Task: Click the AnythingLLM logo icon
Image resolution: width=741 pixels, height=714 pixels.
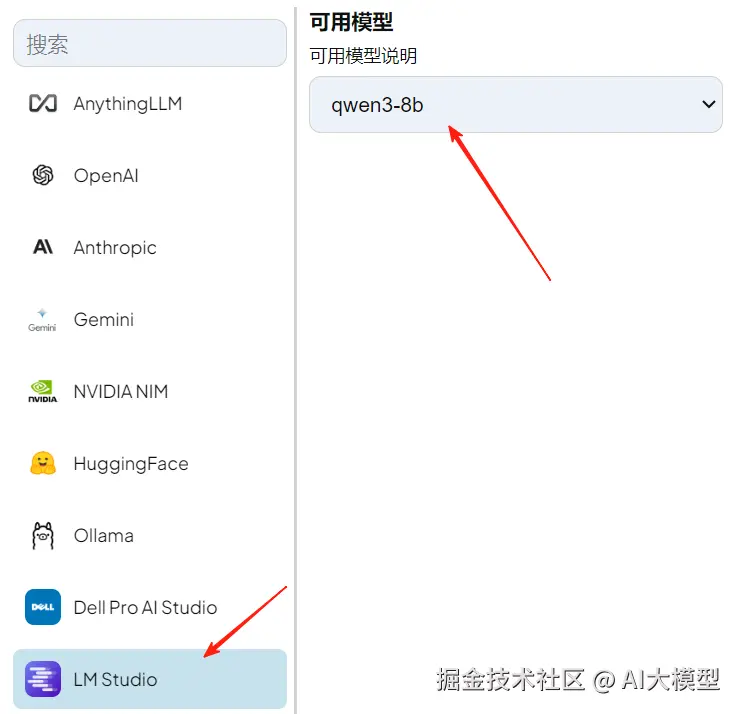Action: pyautogui.click(x=43, y=103)
